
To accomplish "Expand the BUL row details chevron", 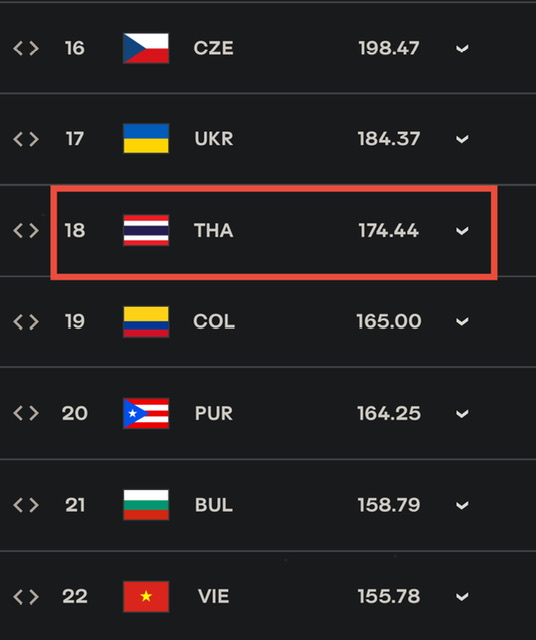I will (x=462, y=506).
